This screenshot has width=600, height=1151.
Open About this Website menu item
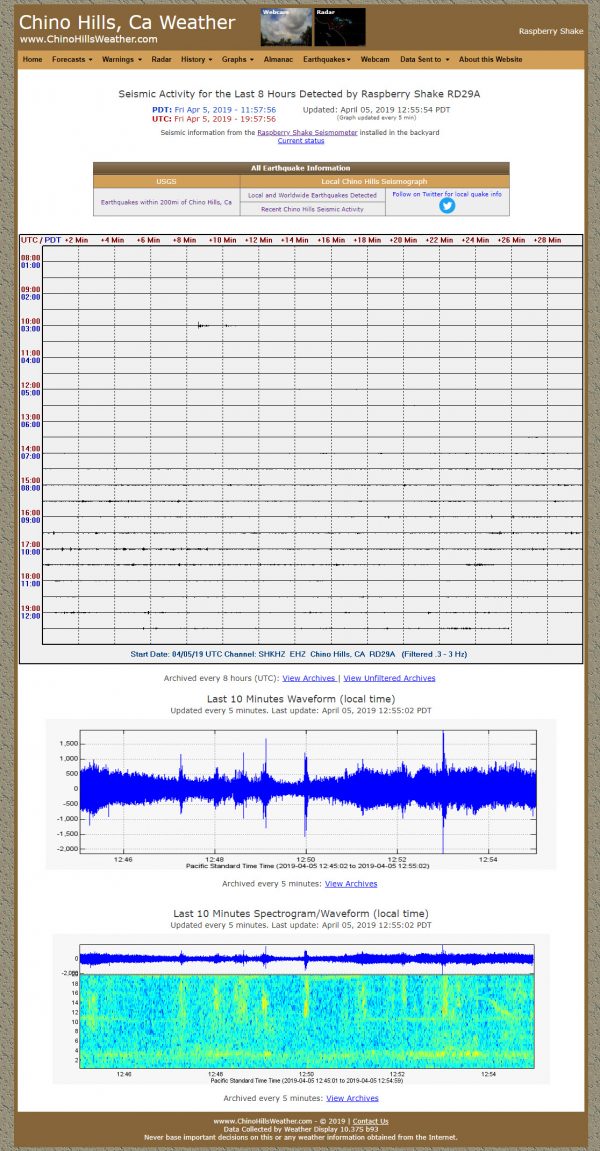pos(491,59)
